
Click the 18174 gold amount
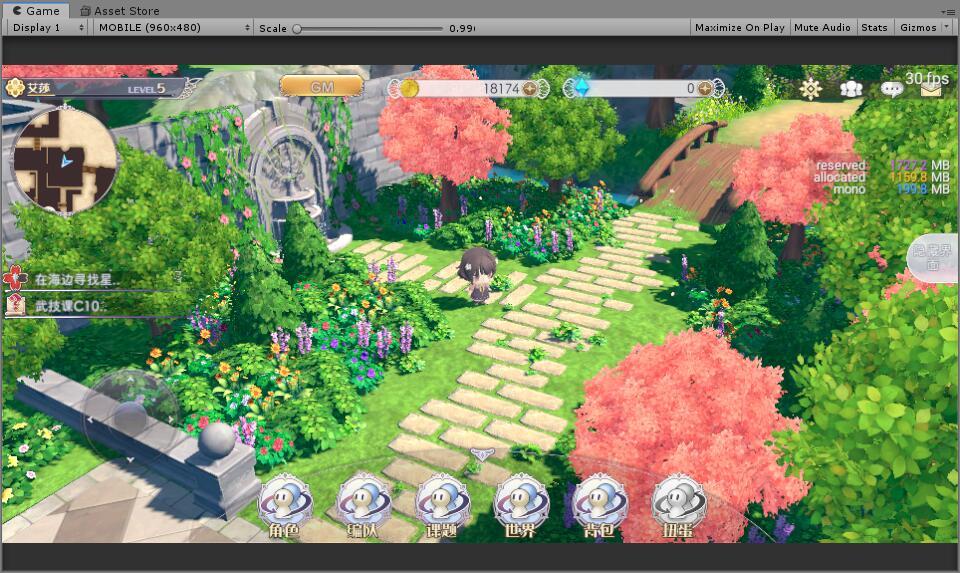tap(501, 89)
